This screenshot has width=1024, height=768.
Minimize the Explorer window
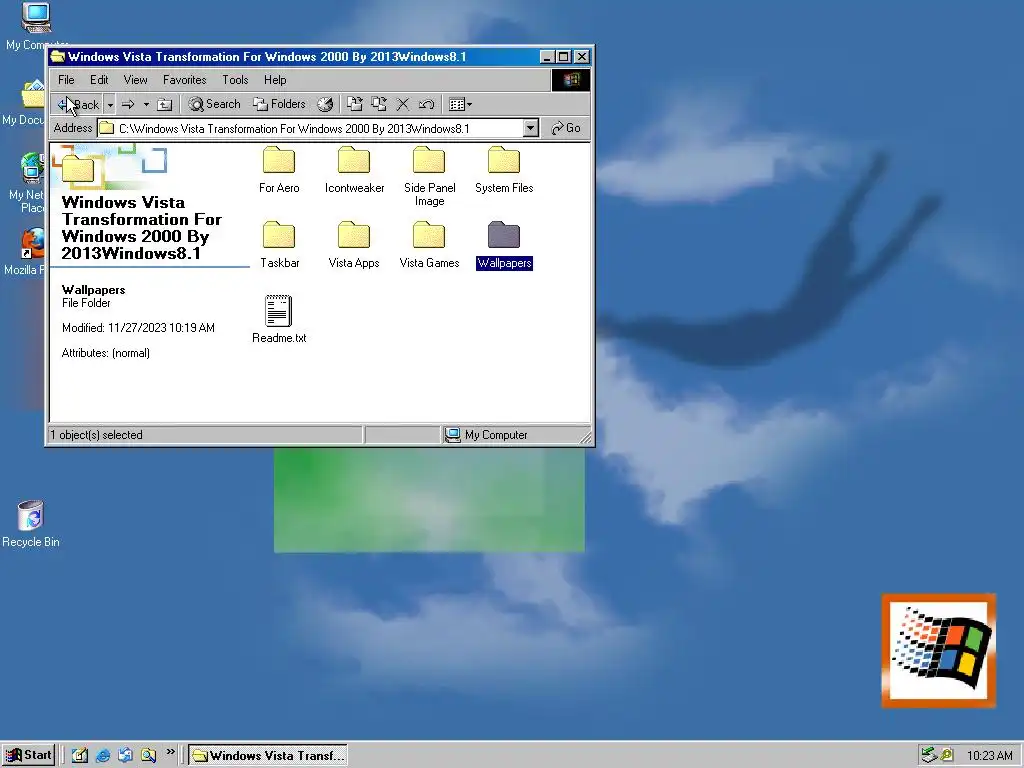(x=548, y=57)
